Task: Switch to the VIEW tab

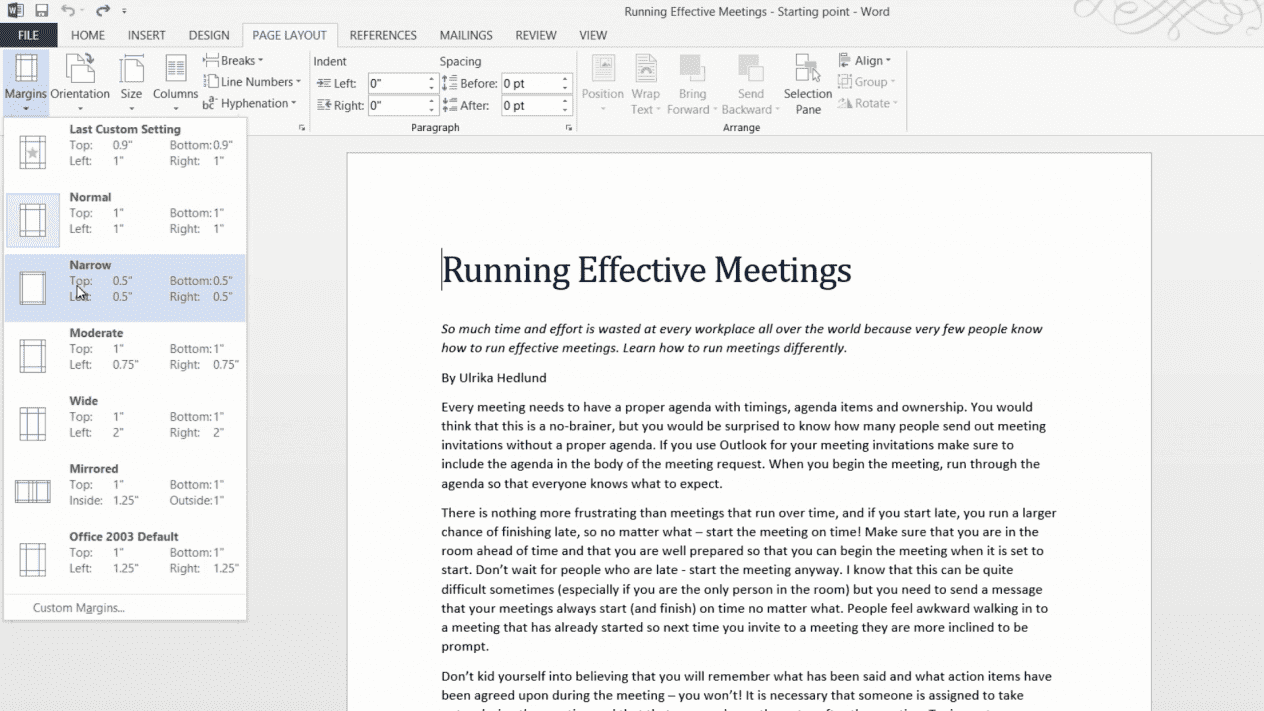Action: tap(593, 35)
